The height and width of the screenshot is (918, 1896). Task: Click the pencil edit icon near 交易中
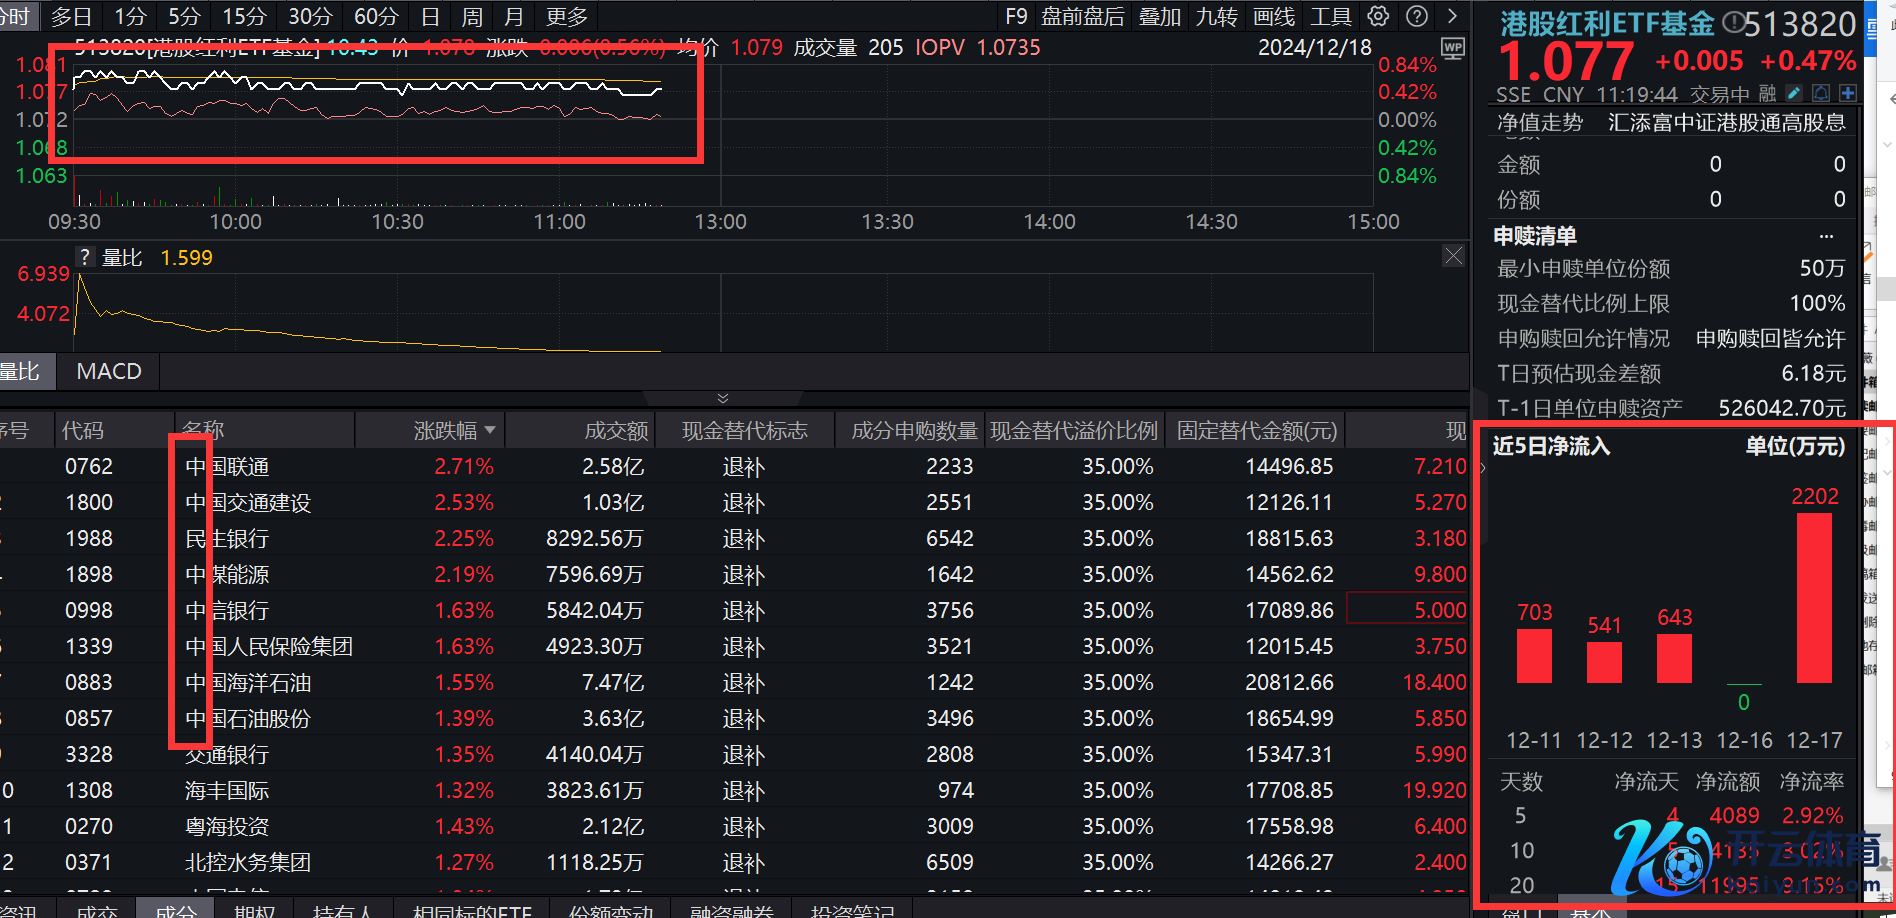click(1794, 93)
